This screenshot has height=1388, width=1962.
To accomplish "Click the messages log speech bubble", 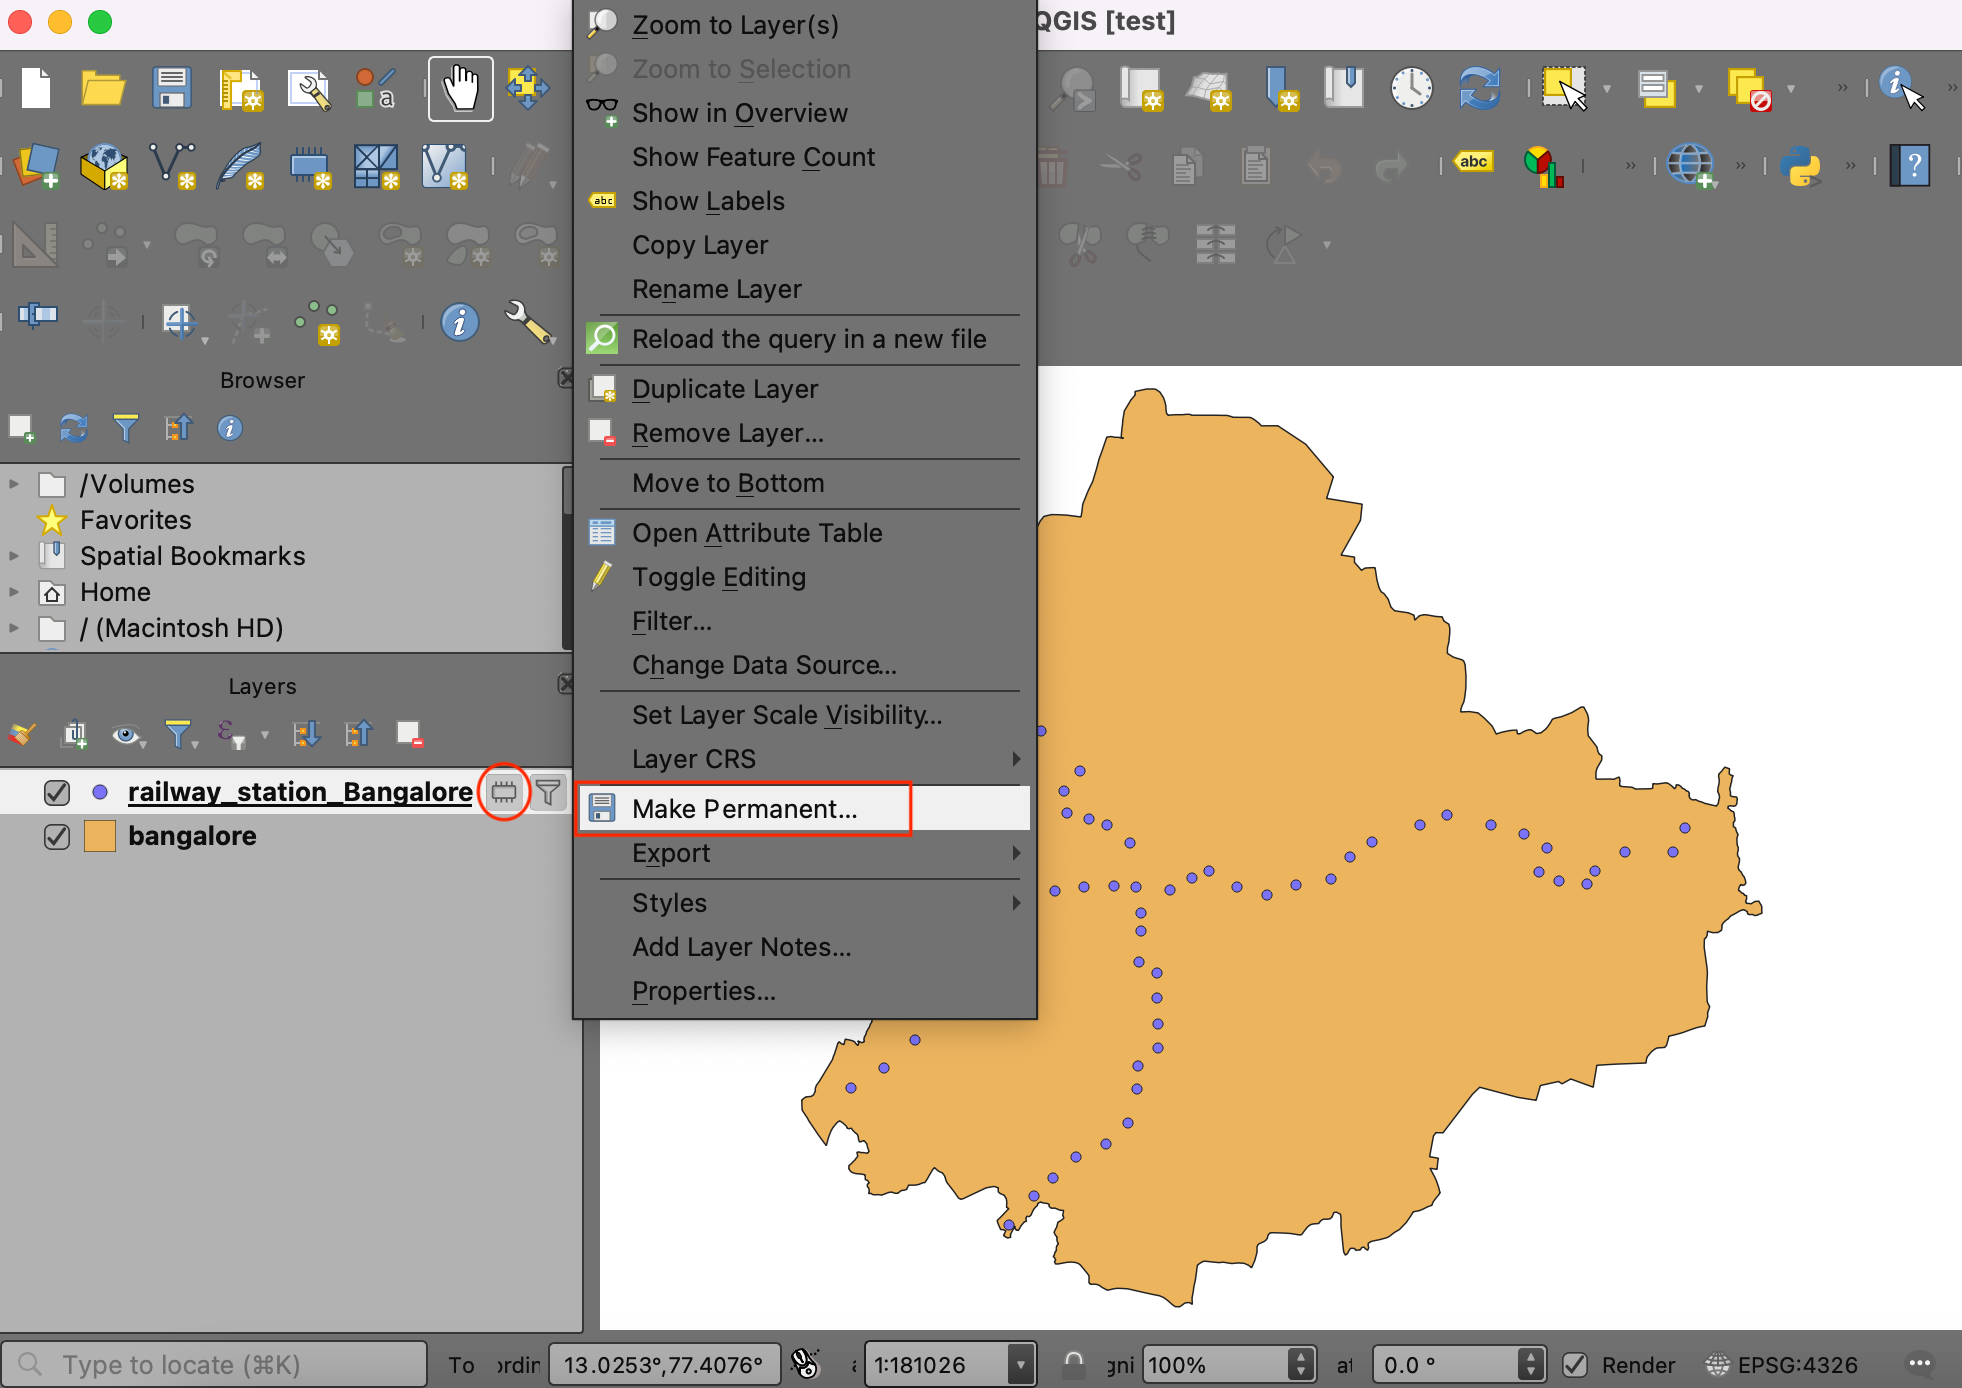I will 1920,1364.
